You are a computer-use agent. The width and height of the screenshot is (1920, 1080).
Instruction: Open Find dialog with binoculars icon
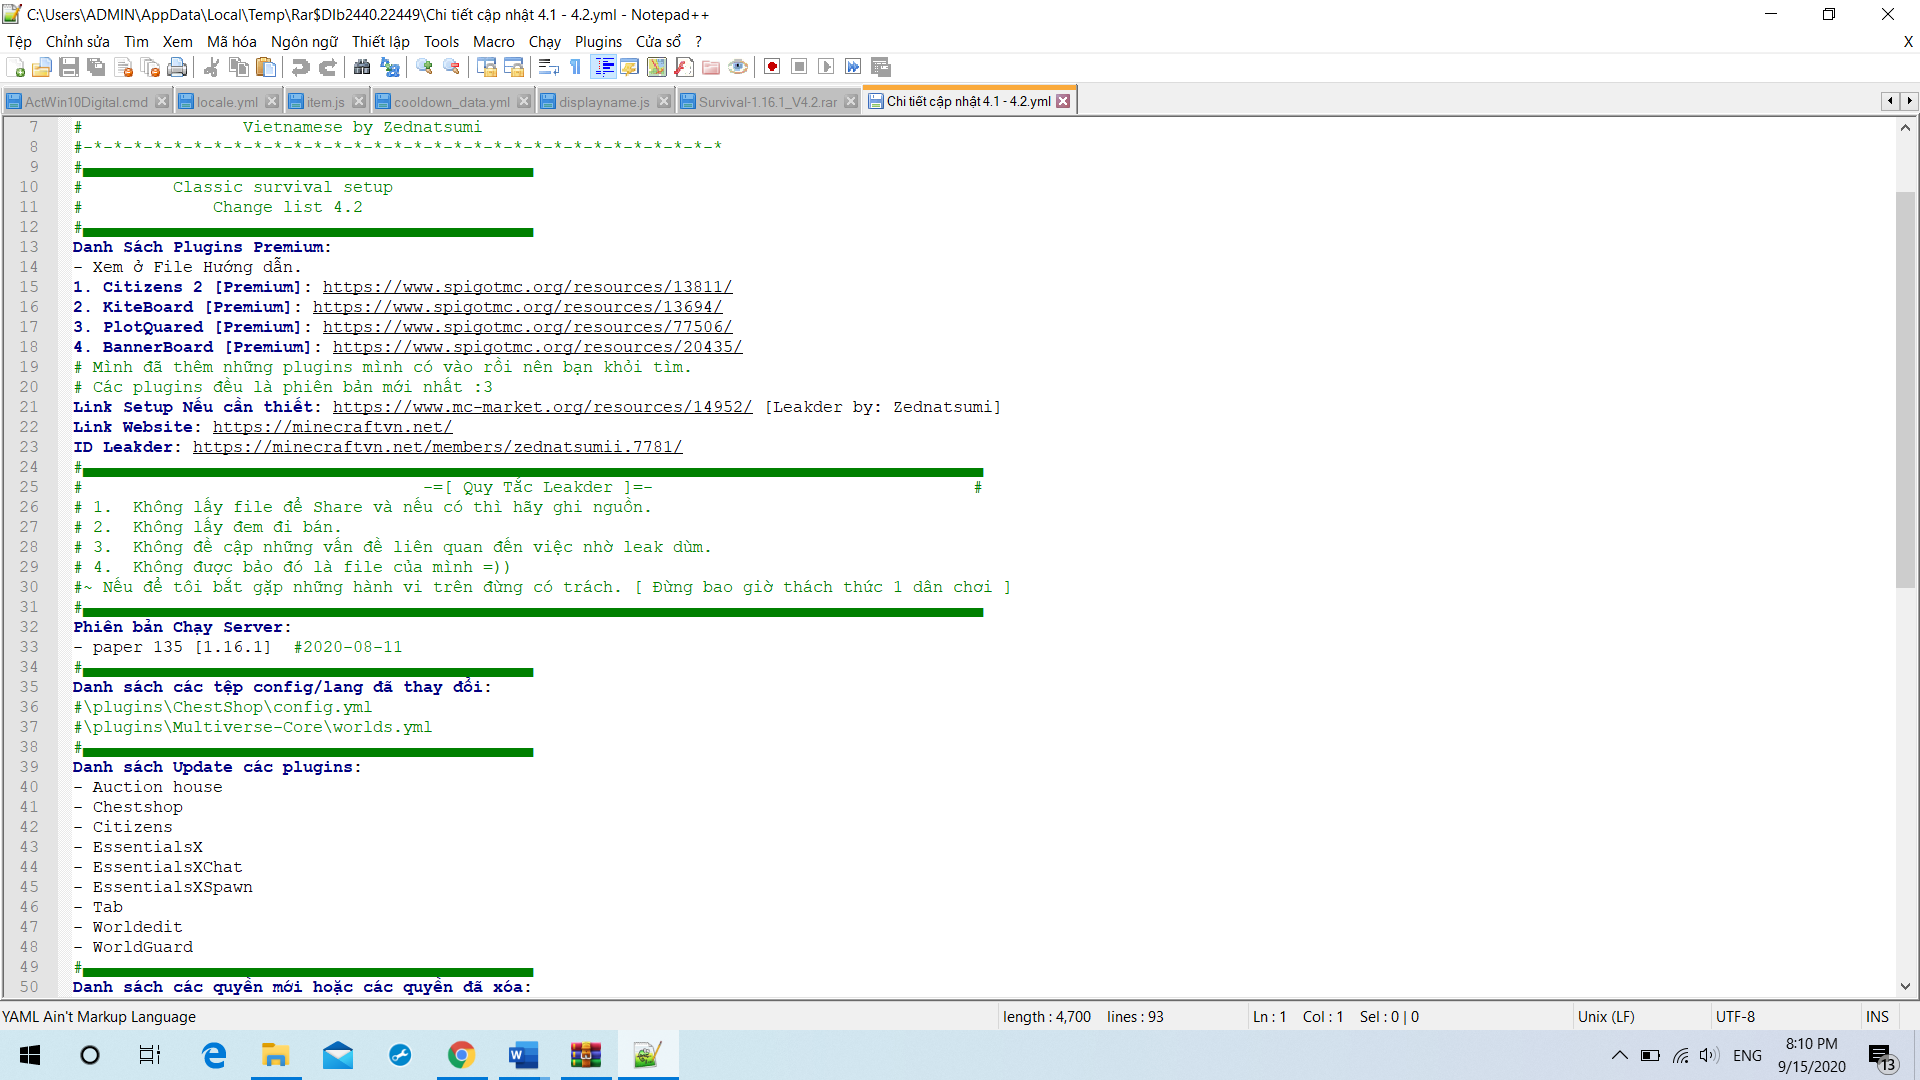tap(362, 67)
